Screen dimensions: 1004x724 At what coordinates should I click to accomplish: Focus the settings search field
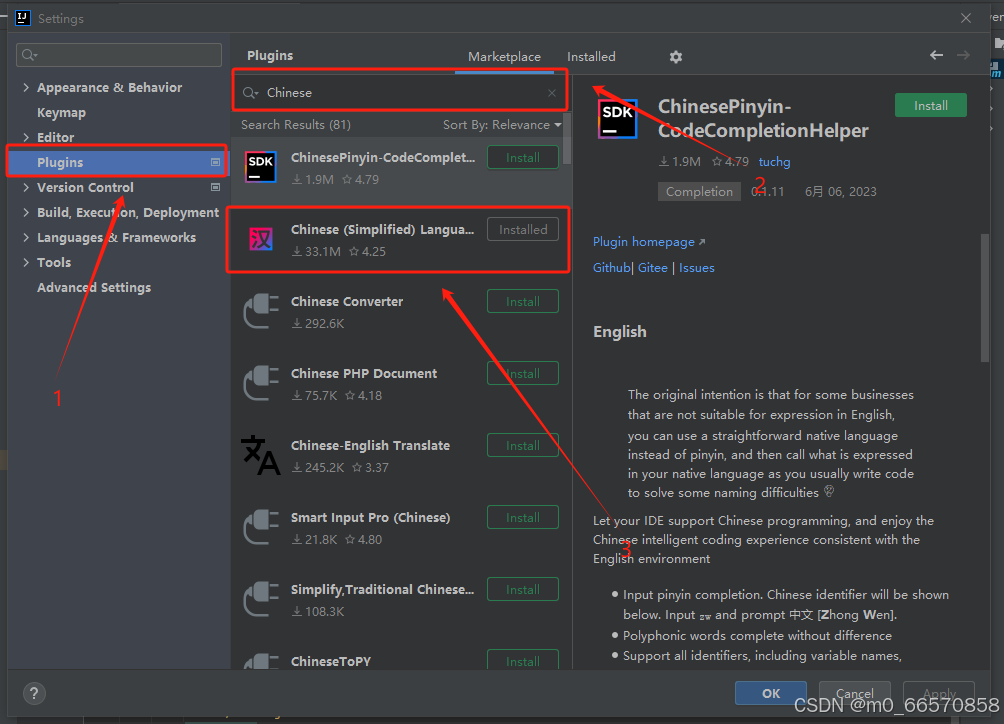(119, 55)
